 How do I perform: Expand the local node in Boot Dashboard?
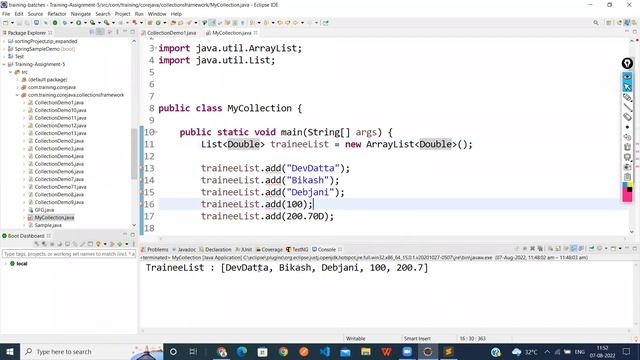tap(5, 264)
